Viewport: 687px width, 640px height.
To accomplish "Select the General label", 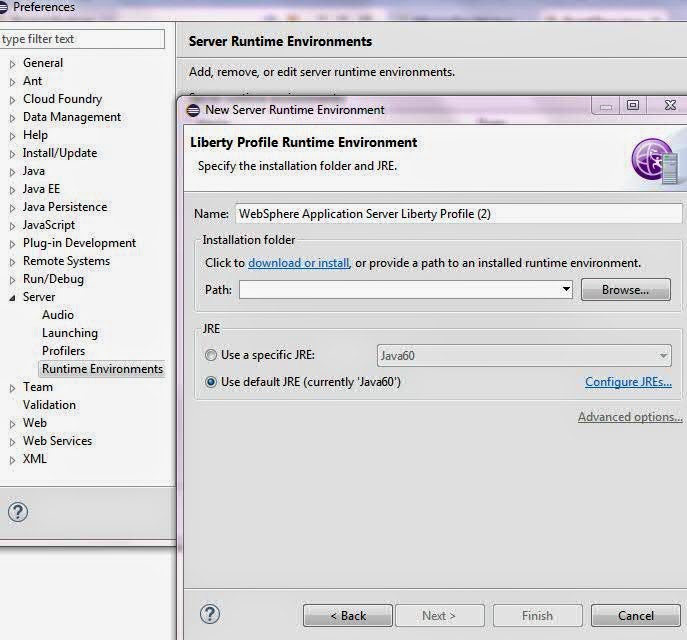I will click(x=43, y=63).
